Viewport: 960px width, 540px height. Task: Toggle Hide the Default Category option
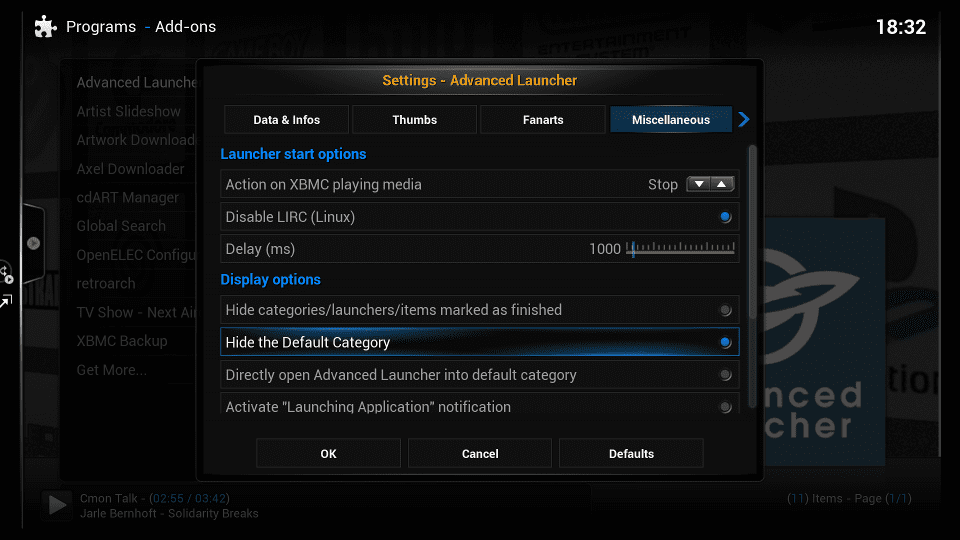pos(726,342)
